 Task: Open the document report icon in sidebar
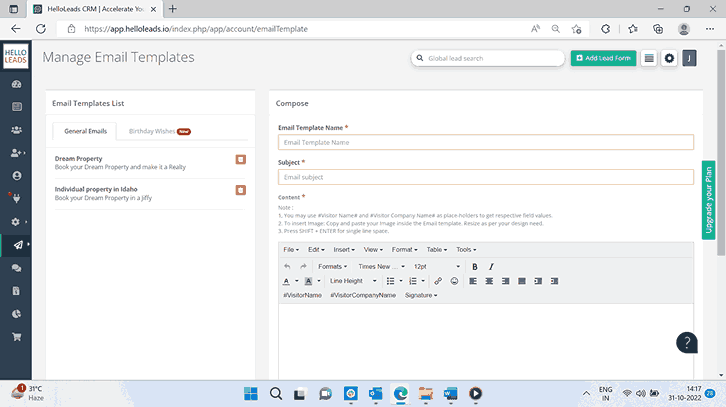click(17, 291)
